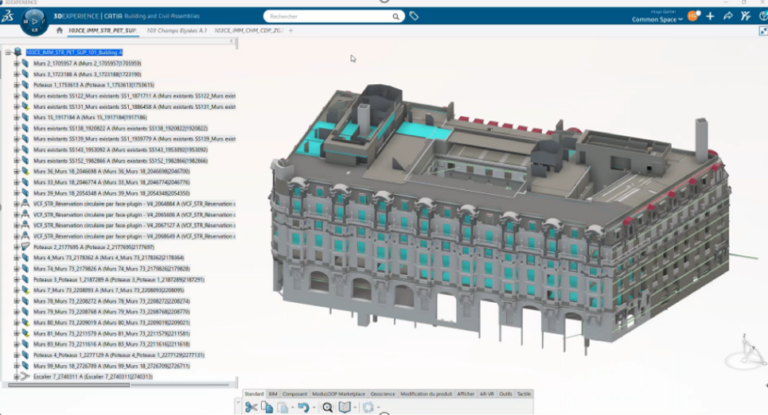Viewport: 768px width, 415px height.
Task: Click the Escalier 7_2740311 item icon
Action: pyautogui.click(x=25, y=376)
